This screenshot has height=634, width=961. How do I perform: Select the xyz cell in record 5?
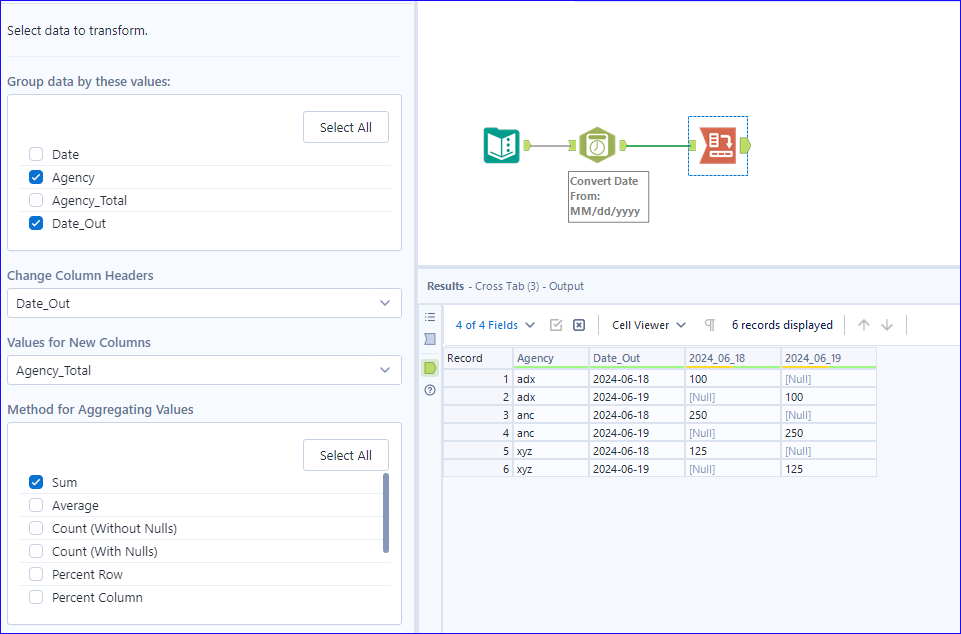click(551, 451)
